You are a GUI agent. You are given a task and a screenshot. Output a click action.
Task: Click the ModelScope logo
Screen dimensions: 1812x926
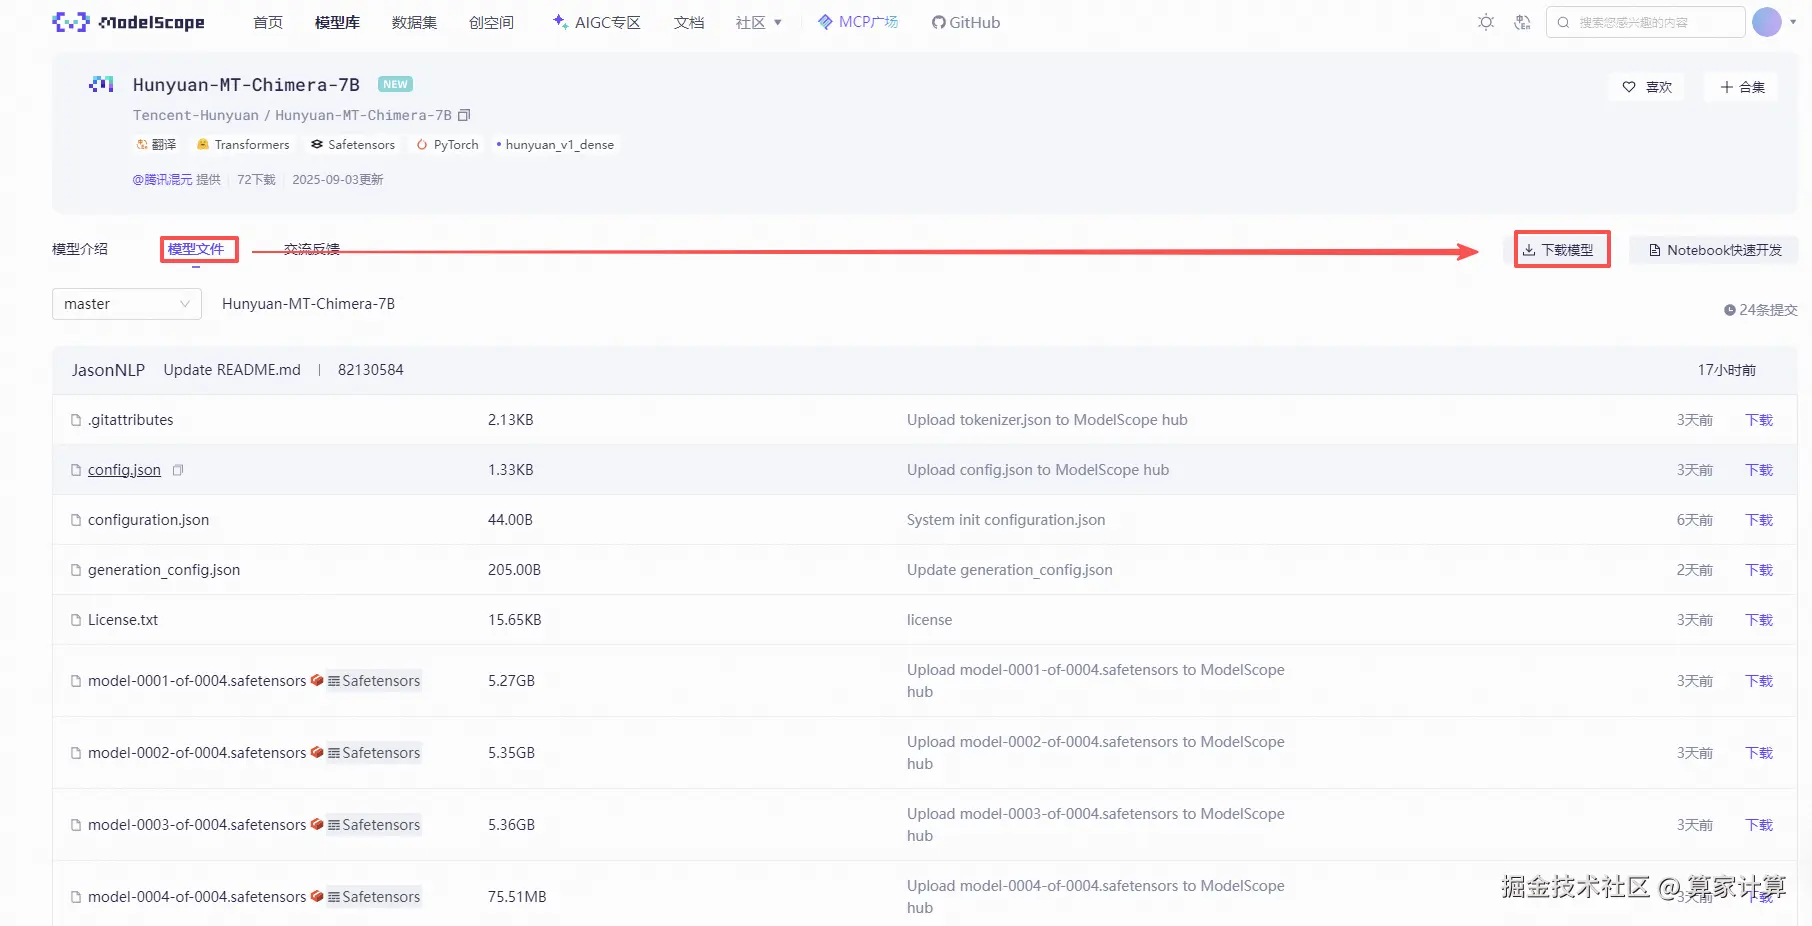click(x=128, y=22)
